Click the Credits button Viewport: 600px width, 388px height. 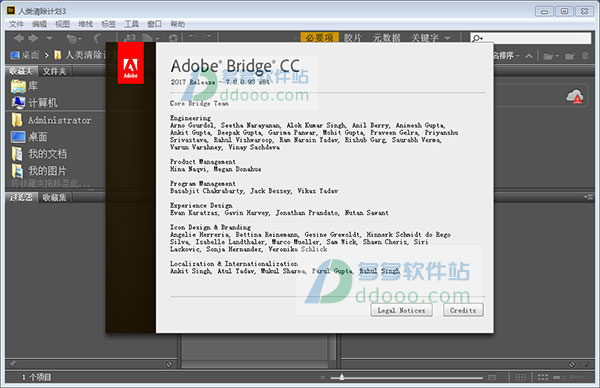tap(463, 310)
